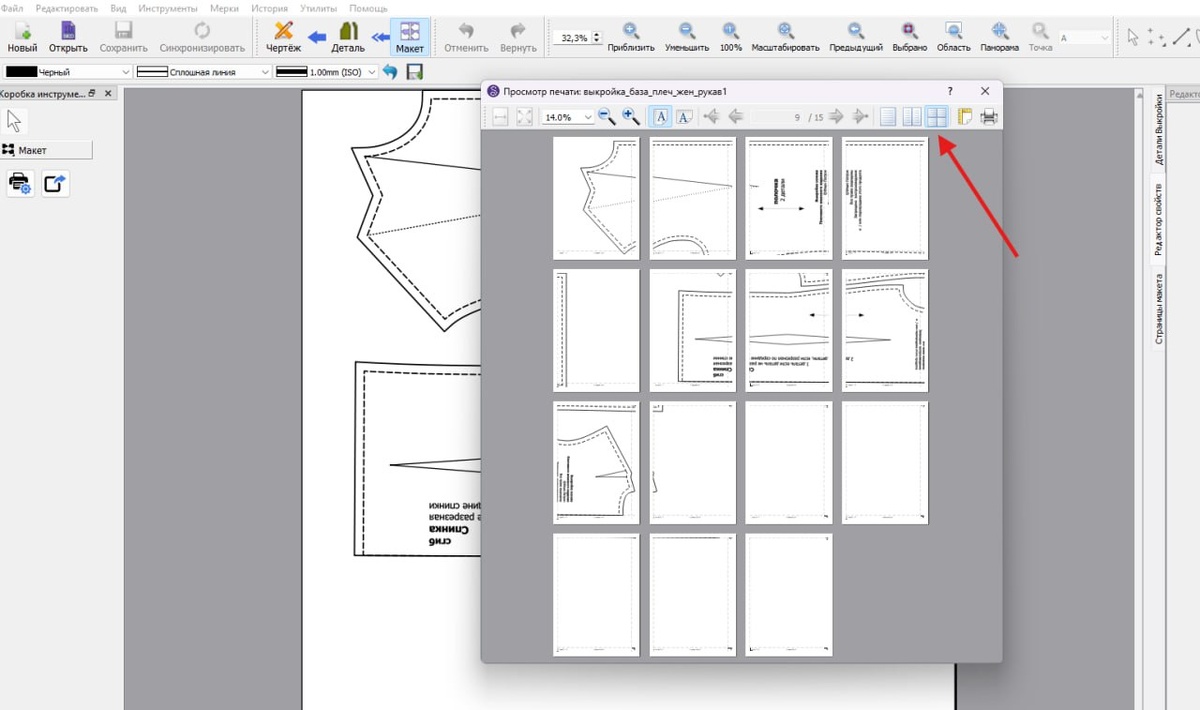Viewport: 1200px width, 710px height.
Task: Open the Черный color dropdown
Action: click(68, 72)
